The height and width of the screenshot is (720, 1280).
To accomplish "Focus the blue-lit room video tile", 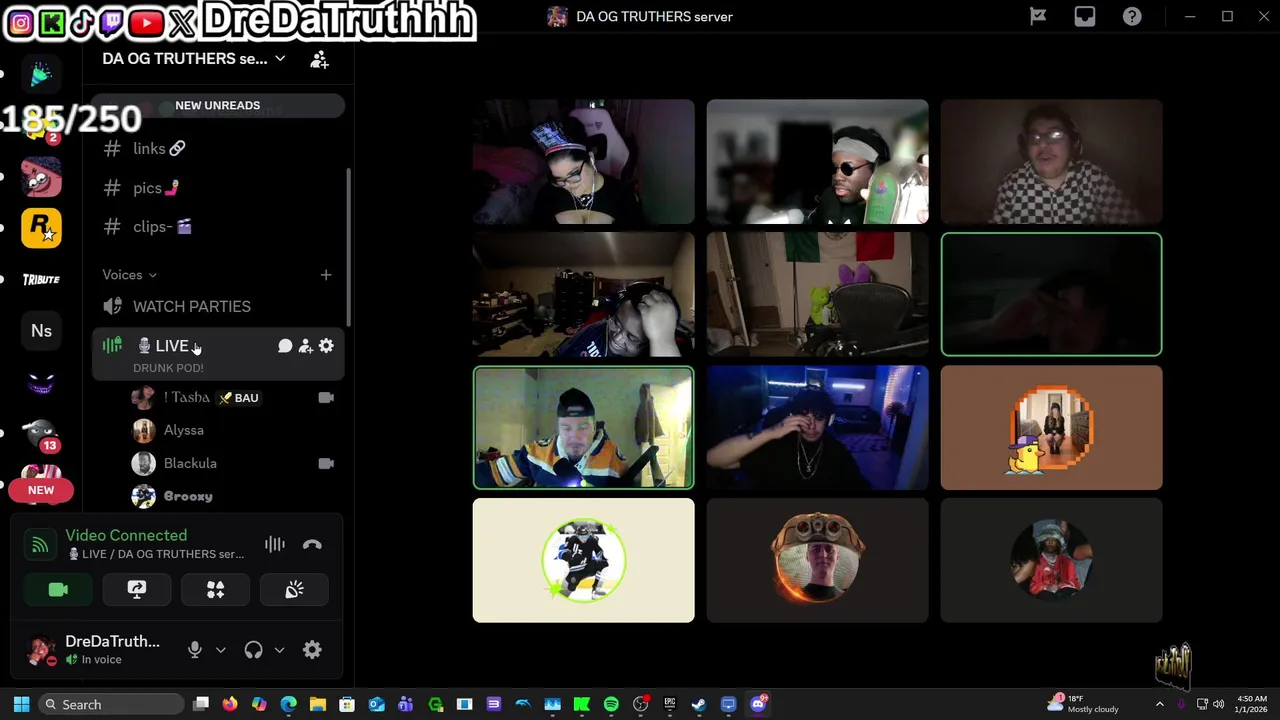I will [x=817, y=427].
